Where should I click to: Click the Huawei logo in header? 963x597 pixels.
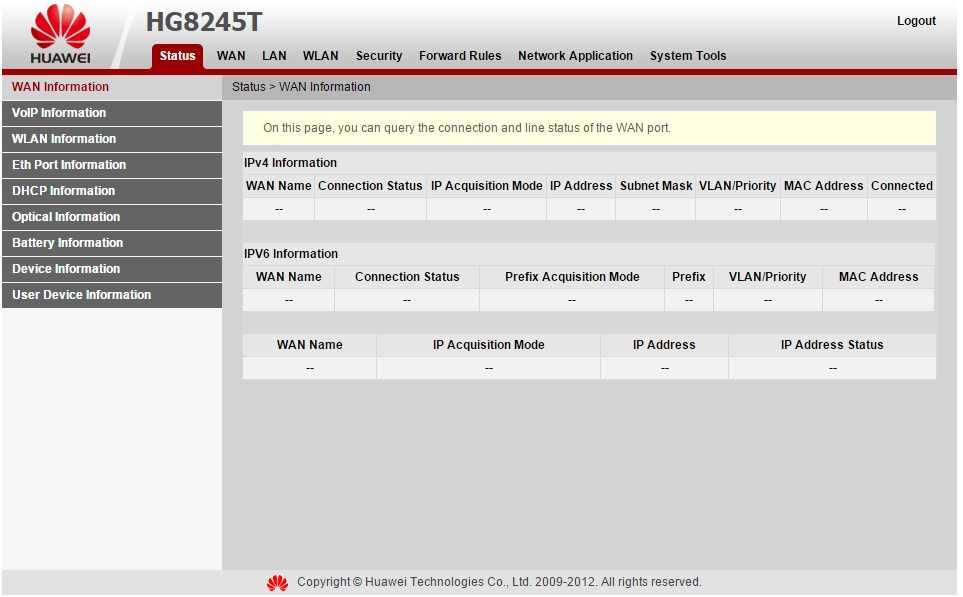60,34
